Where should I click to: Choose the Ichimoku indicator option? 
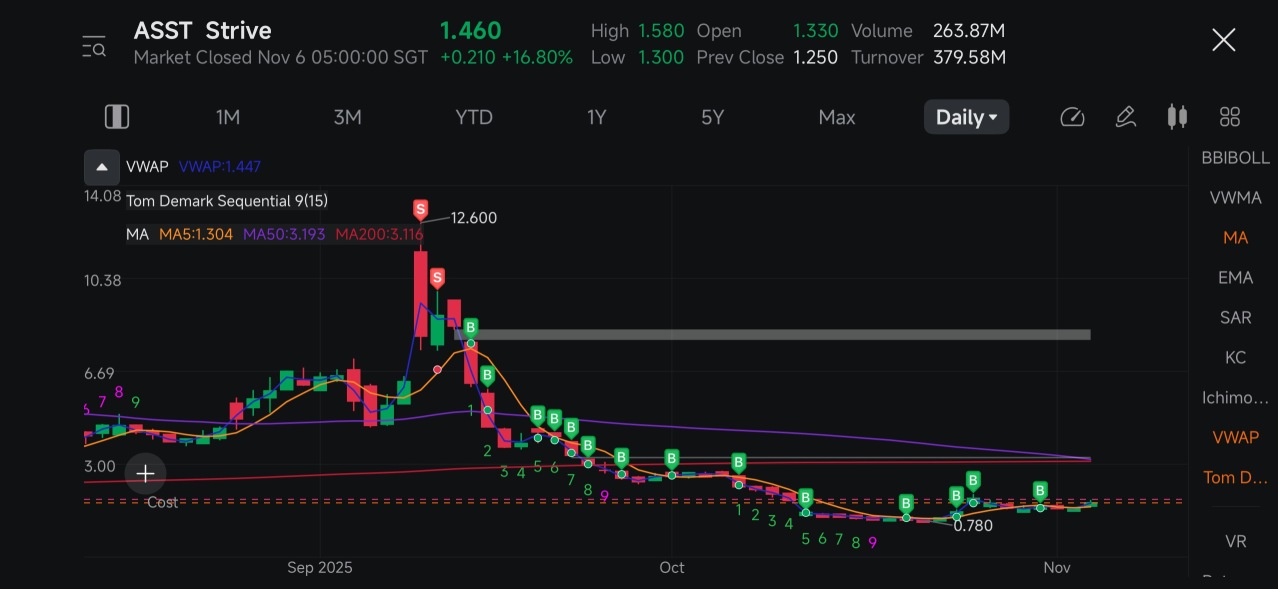point(1235,398)
